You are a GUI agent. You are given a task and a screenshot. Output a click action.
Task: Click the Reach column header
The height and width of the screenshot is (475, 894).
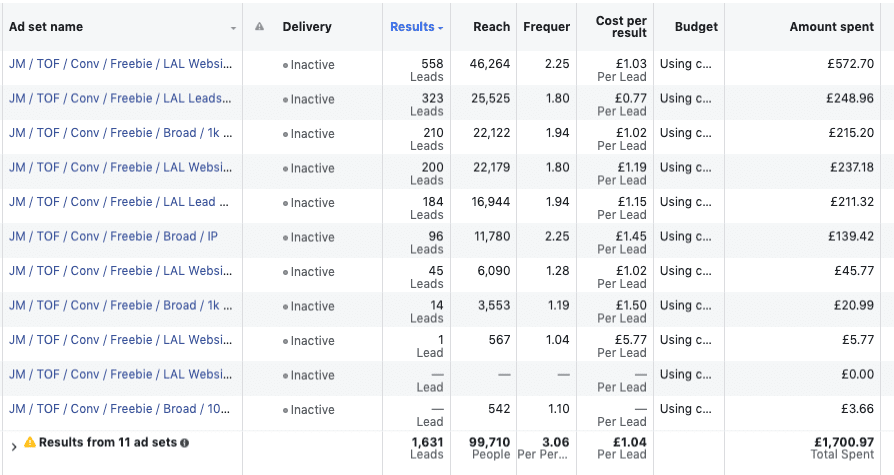click(x=491, y=27)
